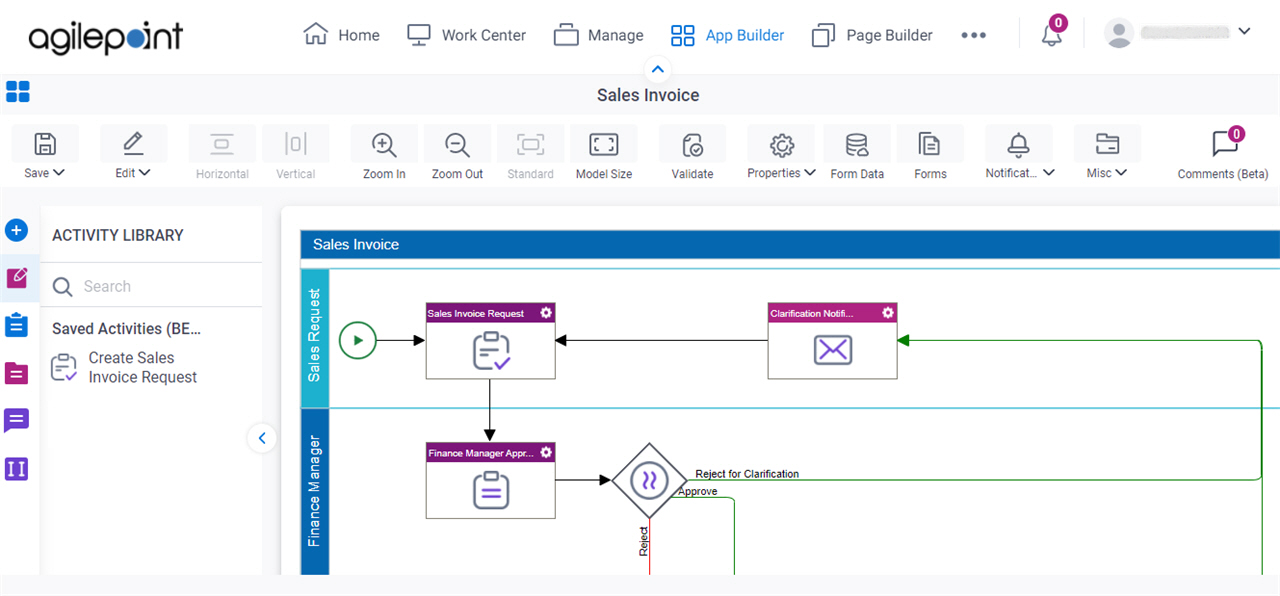
Task: Click the Misc folder icon
Action: coord(1107,144)
